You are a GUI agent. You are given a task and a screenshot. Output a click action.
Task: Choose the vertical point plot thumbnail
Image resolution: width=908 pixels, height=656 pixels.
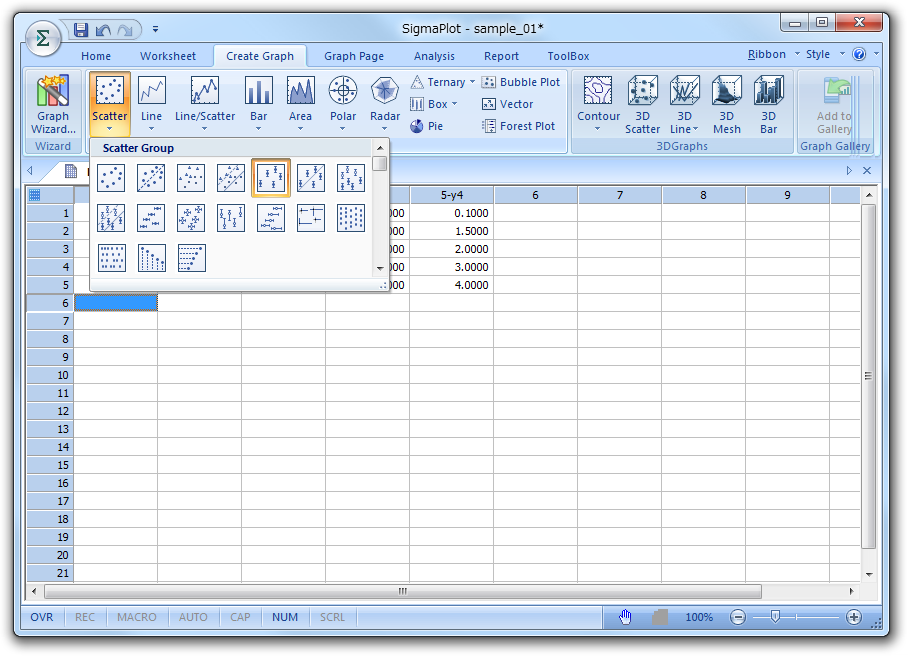coord(351,218)
